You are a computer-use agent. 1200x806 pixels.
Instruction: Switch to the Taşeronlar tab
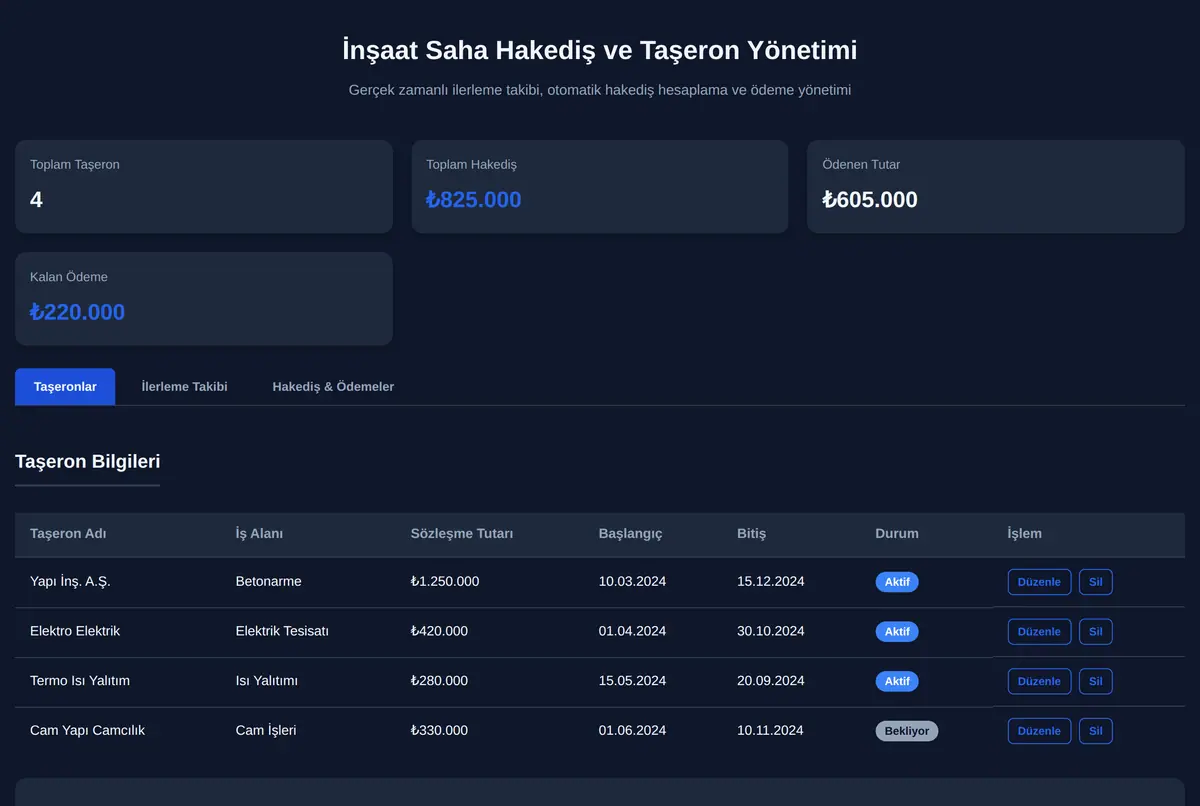[65, 387]
